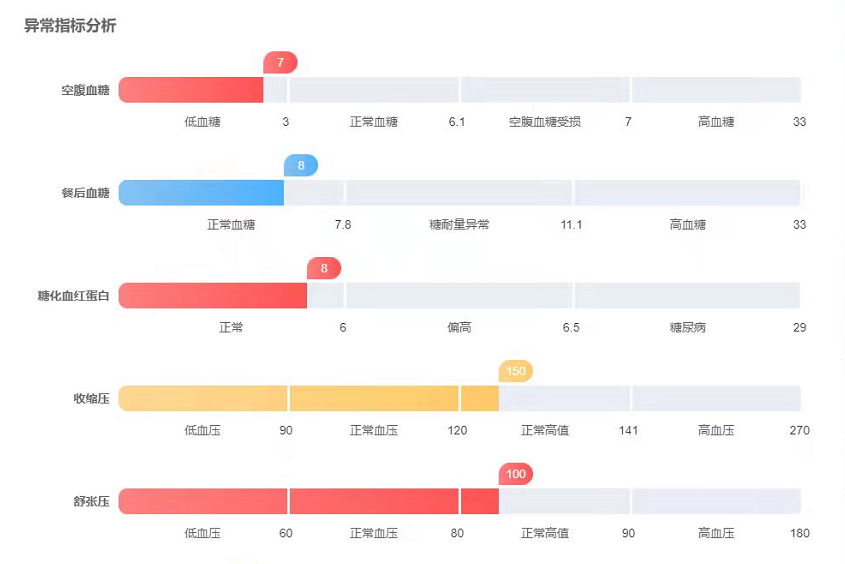This screenshot has height=564, width=845.
Task: Click the blue filled 餐后血糖 bar
Action: [x=201, y=193]
